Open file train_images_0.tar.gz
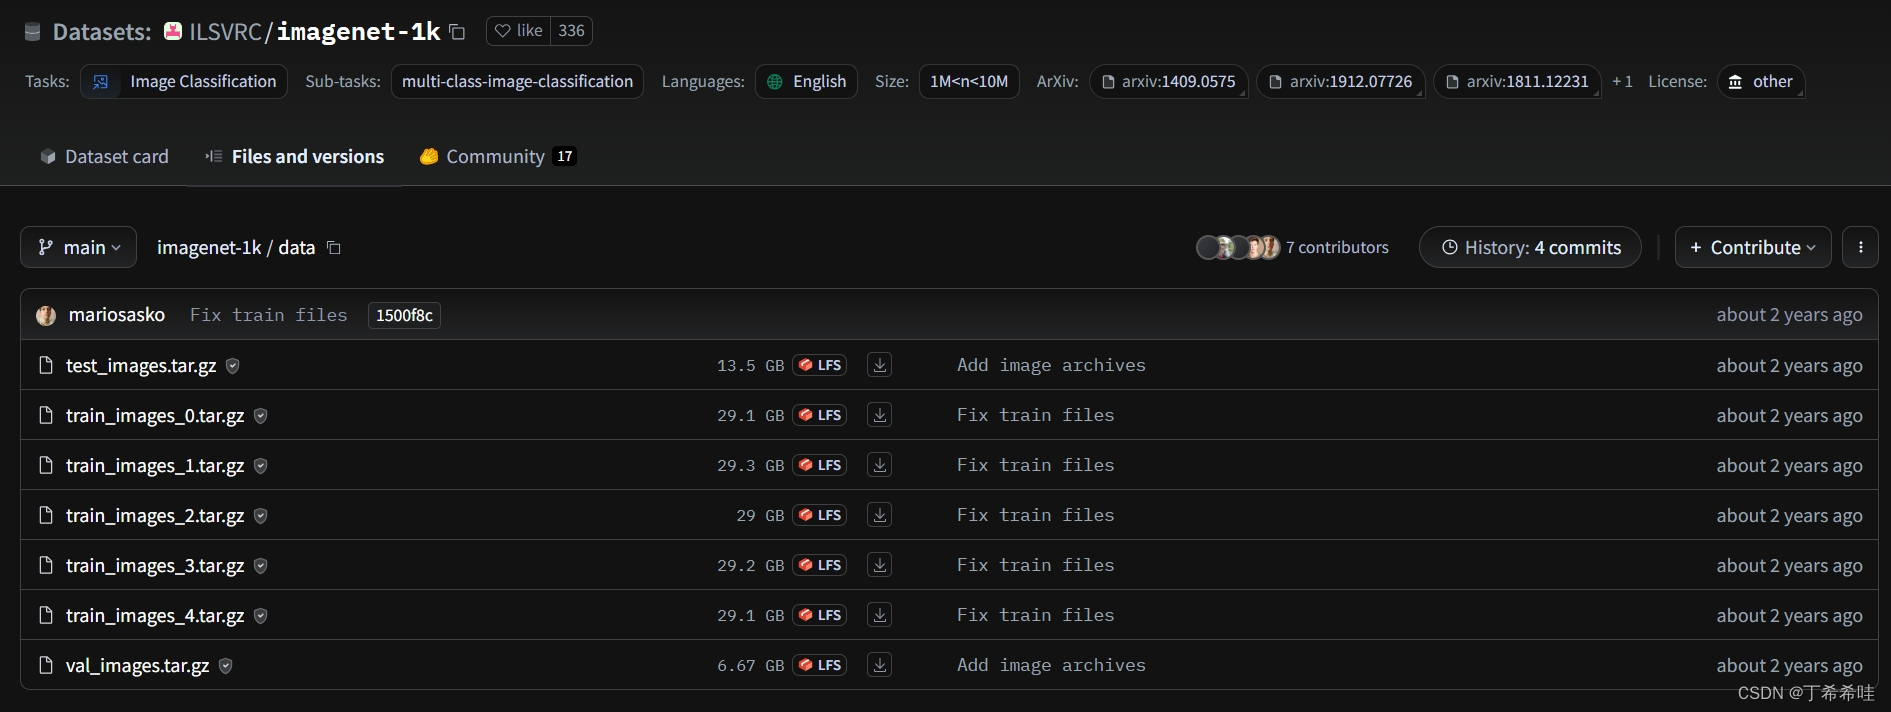 coord(155,416)
